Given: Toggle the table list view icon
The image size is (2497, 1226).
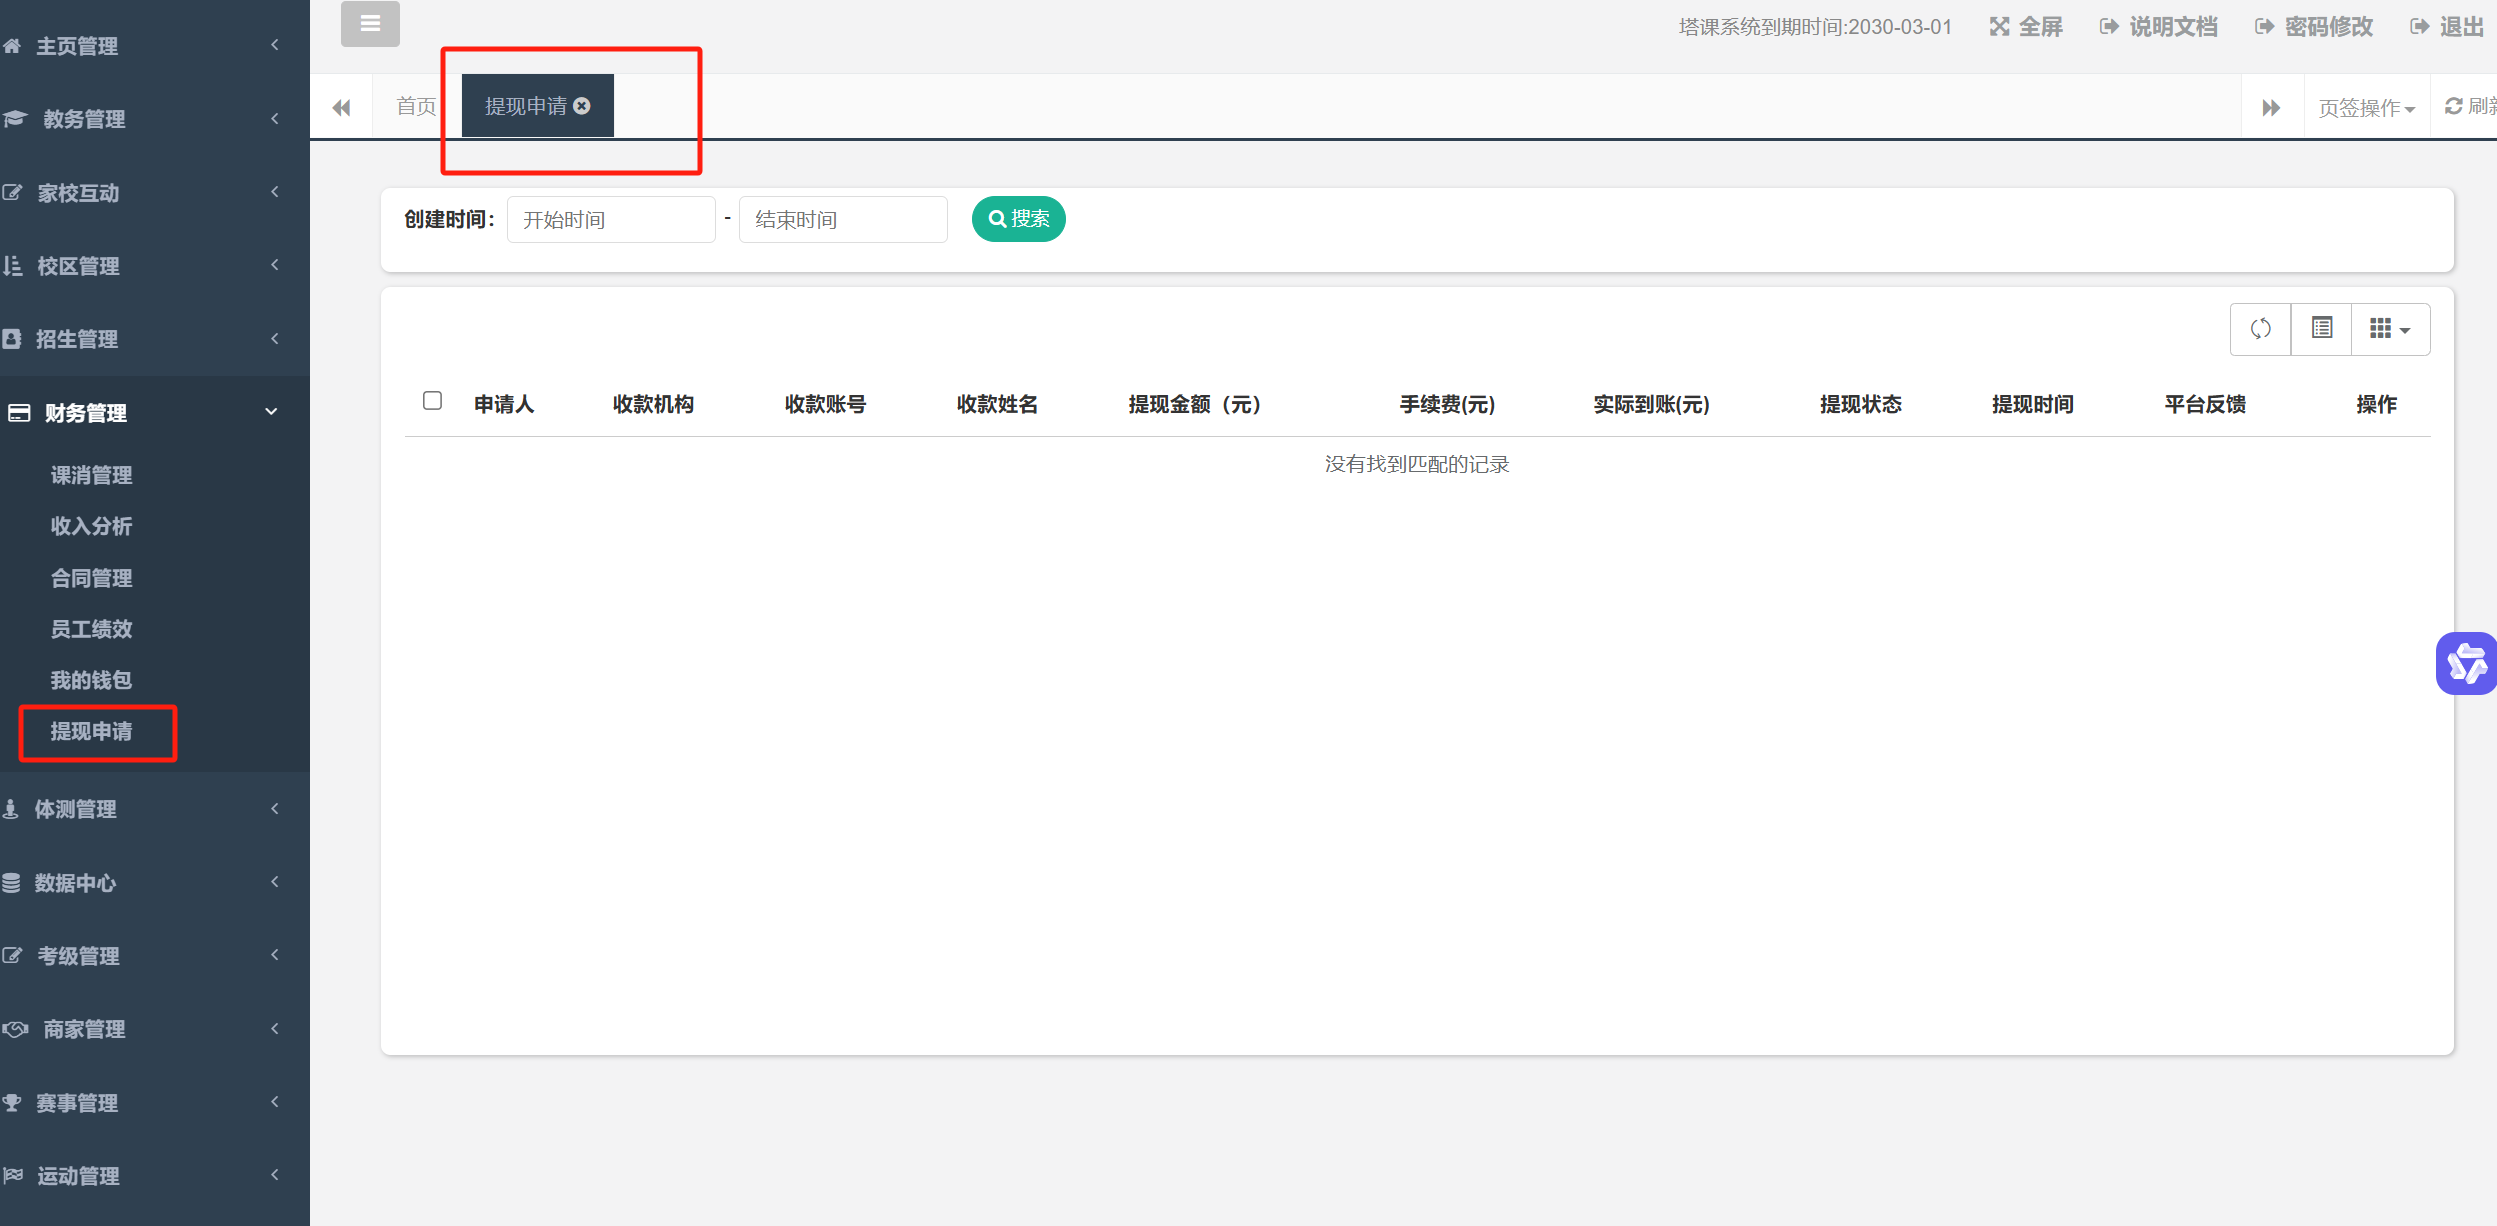Looking at the screenshot, I should tap(2321, 329).
